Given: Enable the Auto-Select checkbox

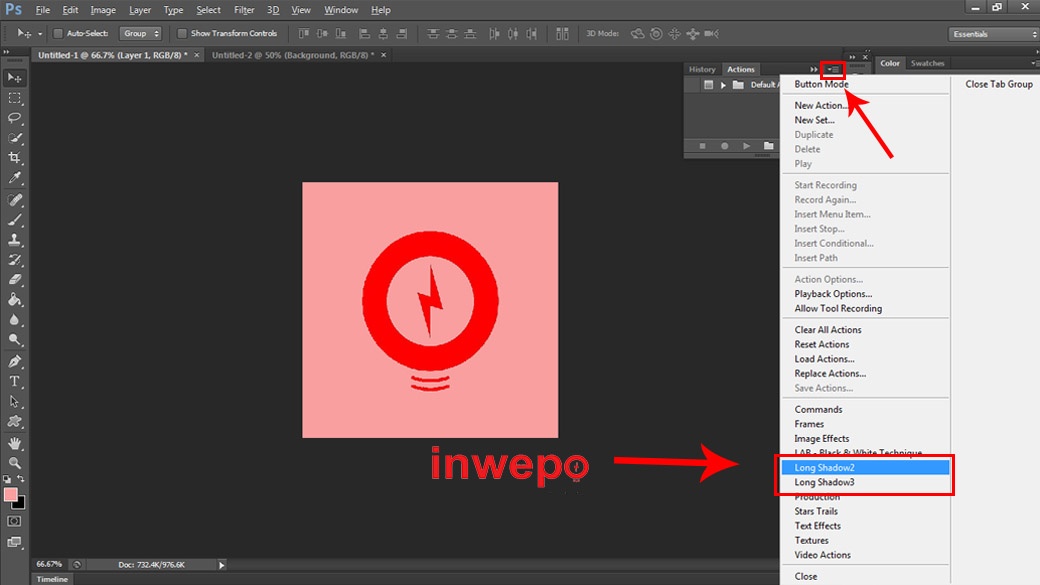Looking at the screenshot, I should click(58, 34).
